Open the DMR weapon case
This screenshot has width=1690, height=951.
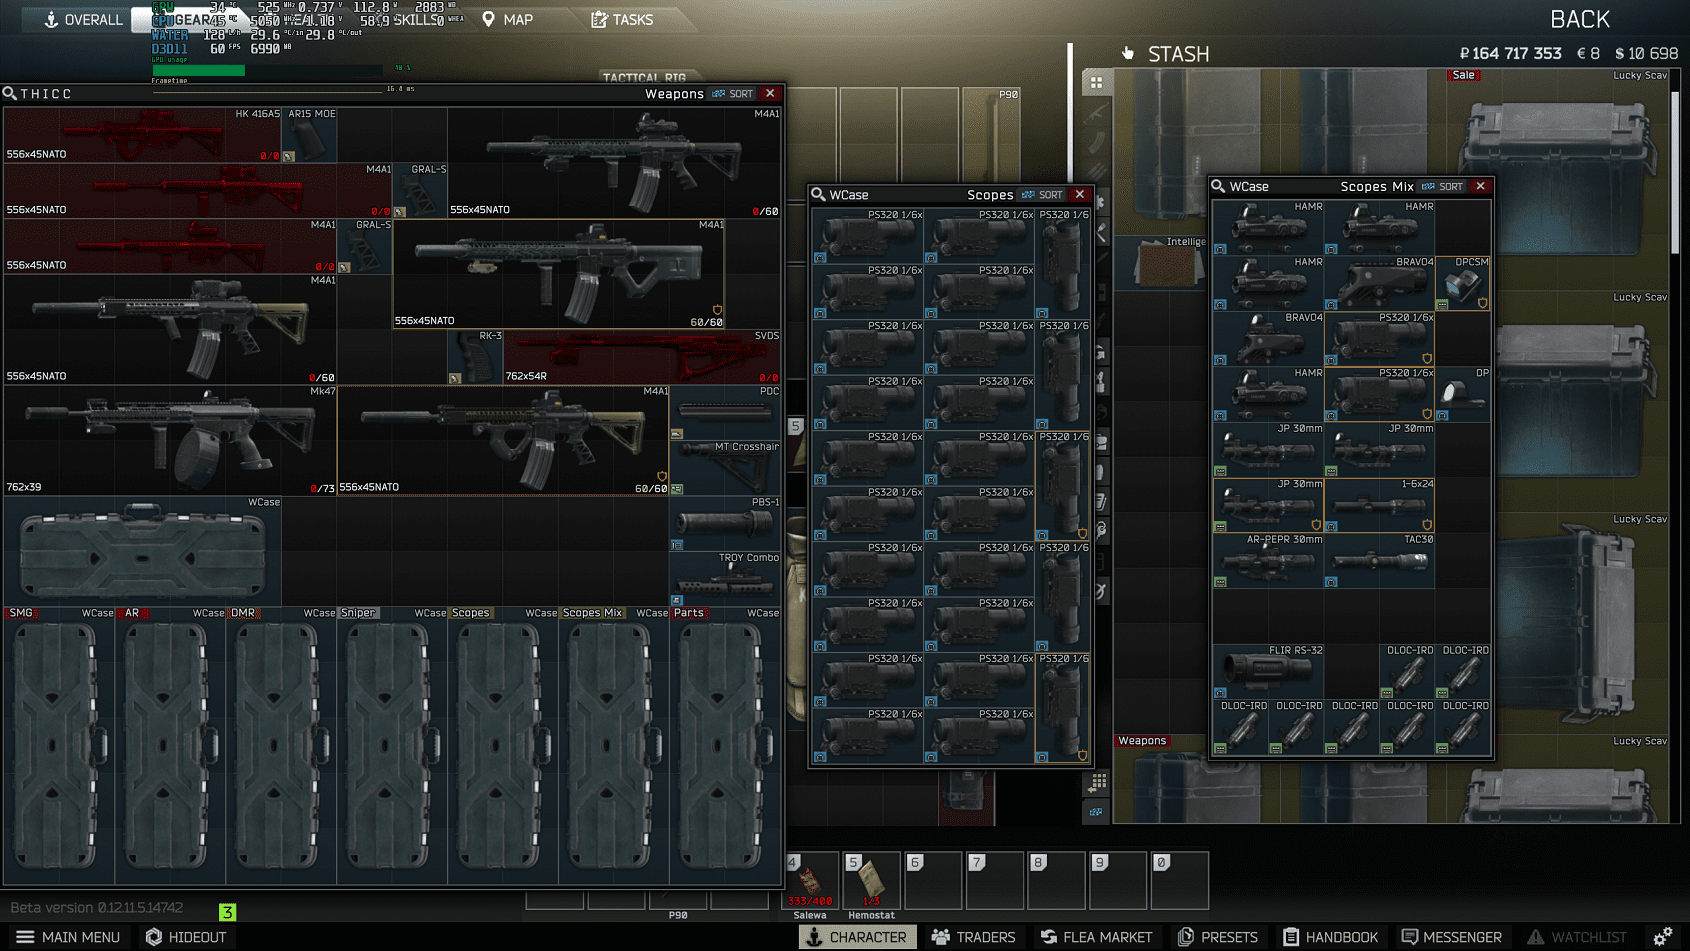281,745
